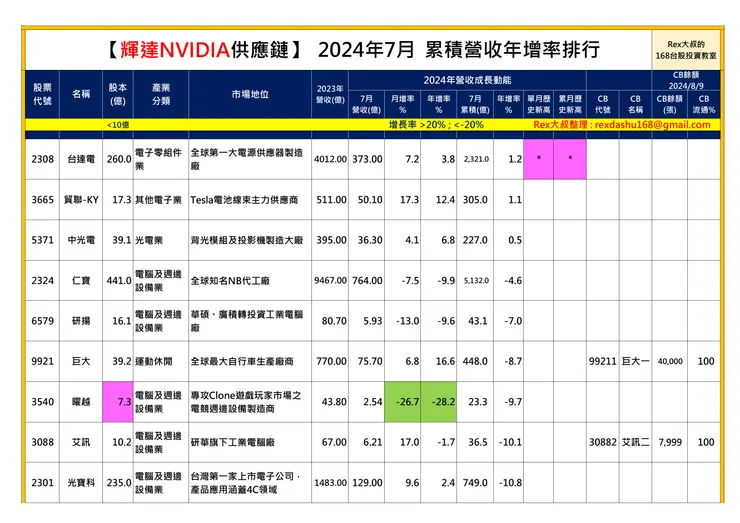Click 台達電 pink single-month record star cell

pos(538,159)
